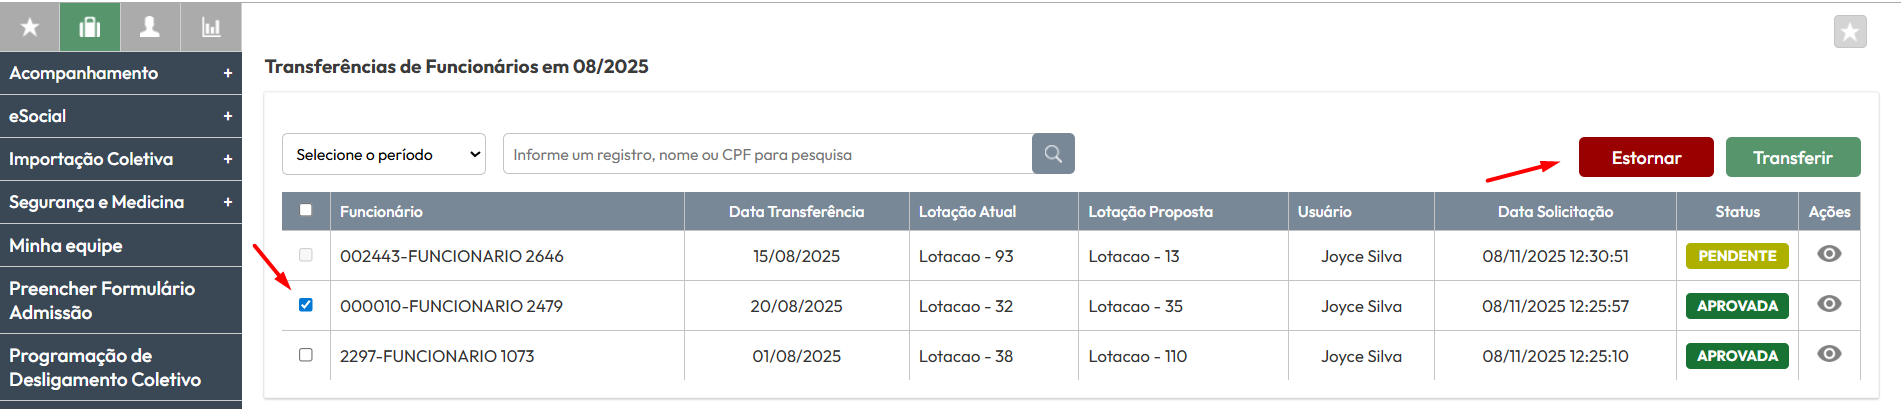
Task: Open the star favorites tab in sidebar
Action: 30,27
